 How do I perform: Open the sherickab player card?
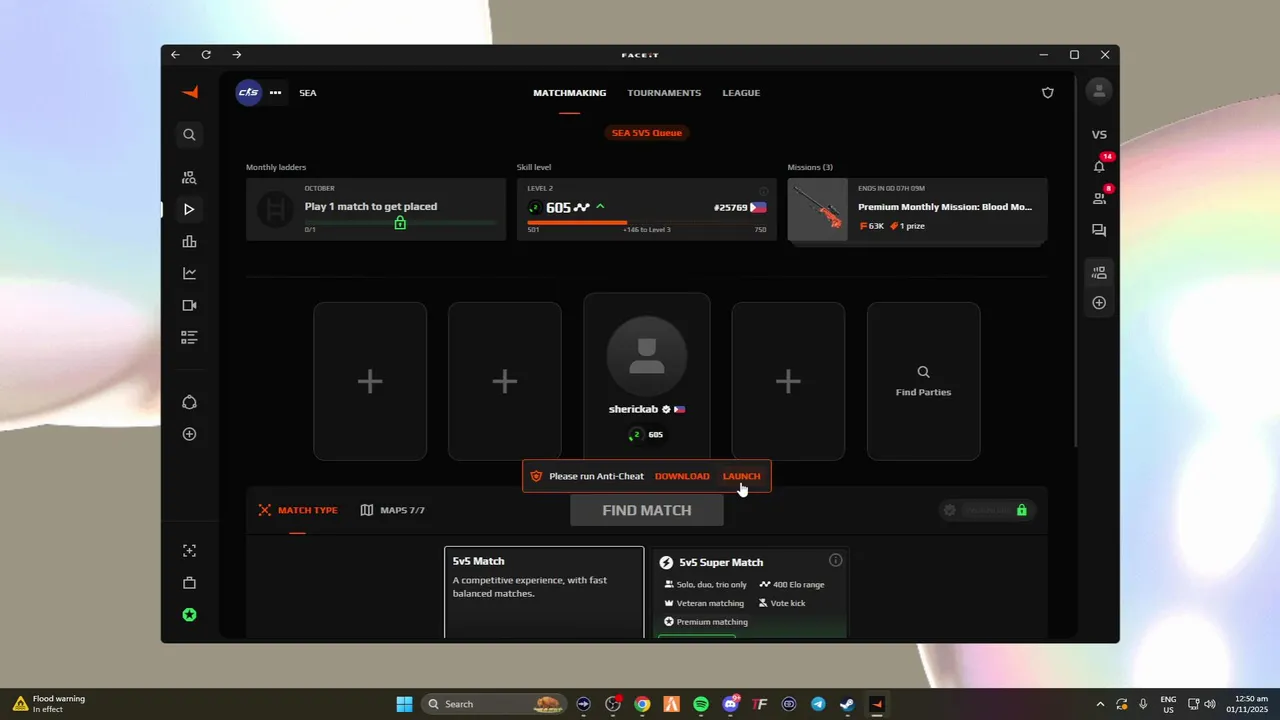[647, 377]
